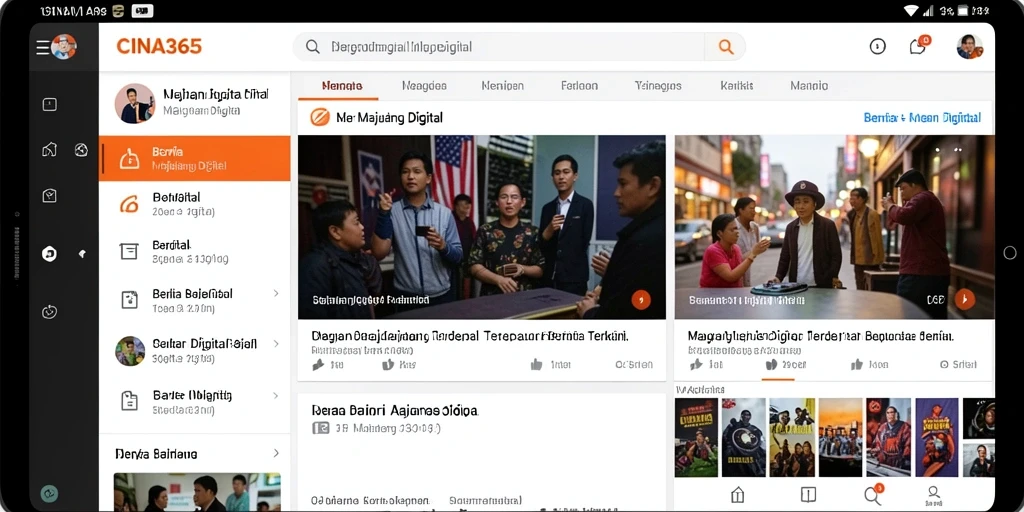The width and height of the screenshot is (1024, 512).
Task: Expand the Berlia Bajeíital chevron
Action: tap(276, 294)
